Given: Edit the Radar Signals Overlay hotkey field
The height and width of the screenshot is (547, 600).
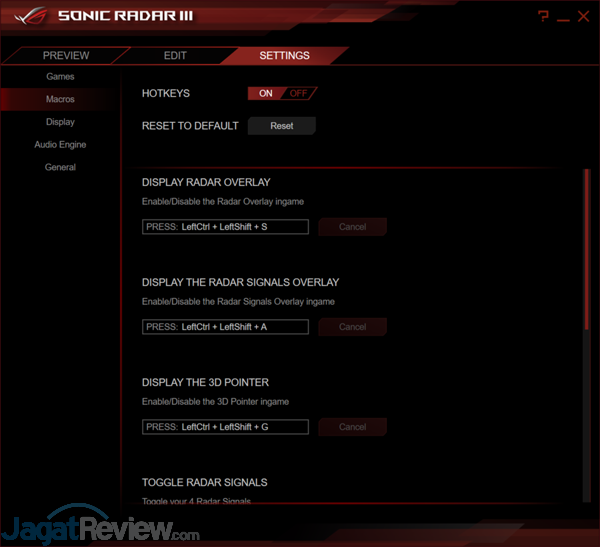Looking at the screenshot, I should point(225,327).
